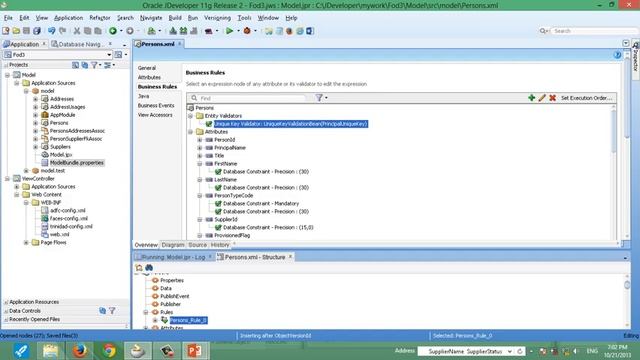The image size is (640, 360).
Task: Open the Refactor menu
Action: coord(100,18)
